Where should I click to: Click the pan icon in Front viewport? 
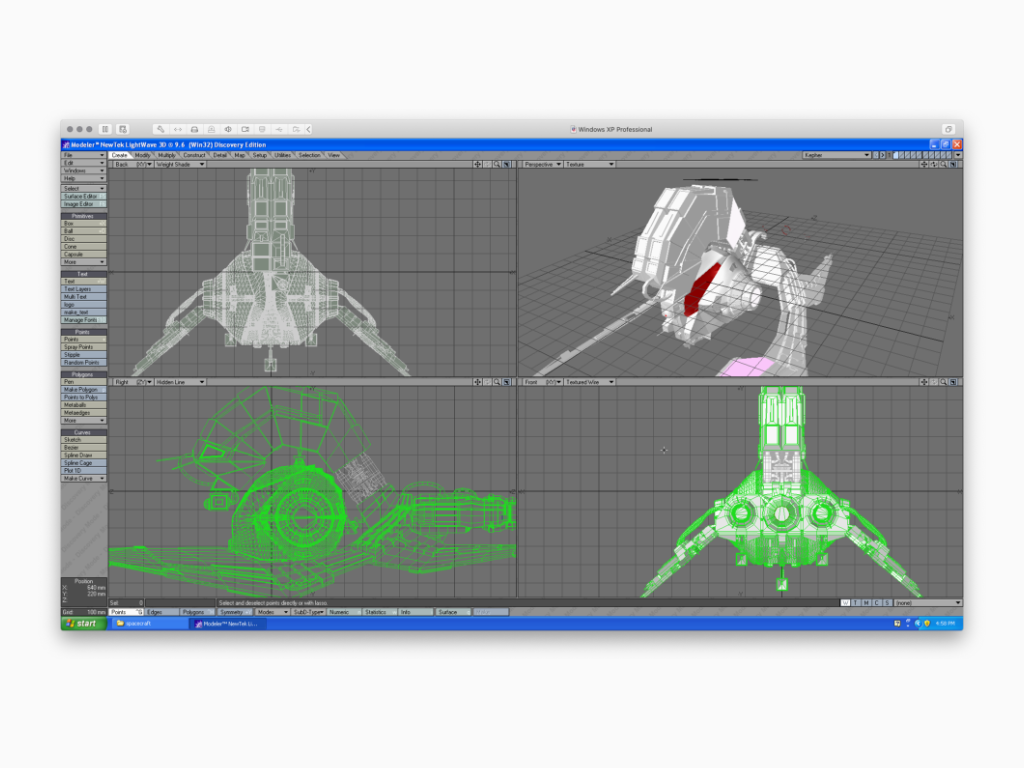pyautogui.click(x=923, y=382)
